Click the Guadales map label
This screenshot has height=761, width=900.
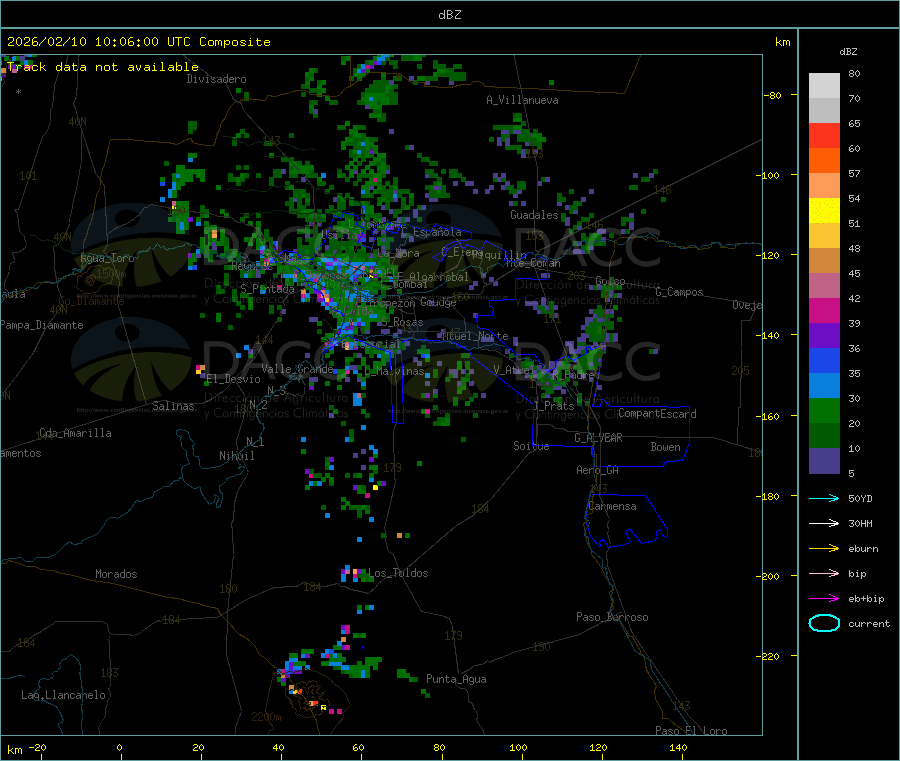[534, 215]
